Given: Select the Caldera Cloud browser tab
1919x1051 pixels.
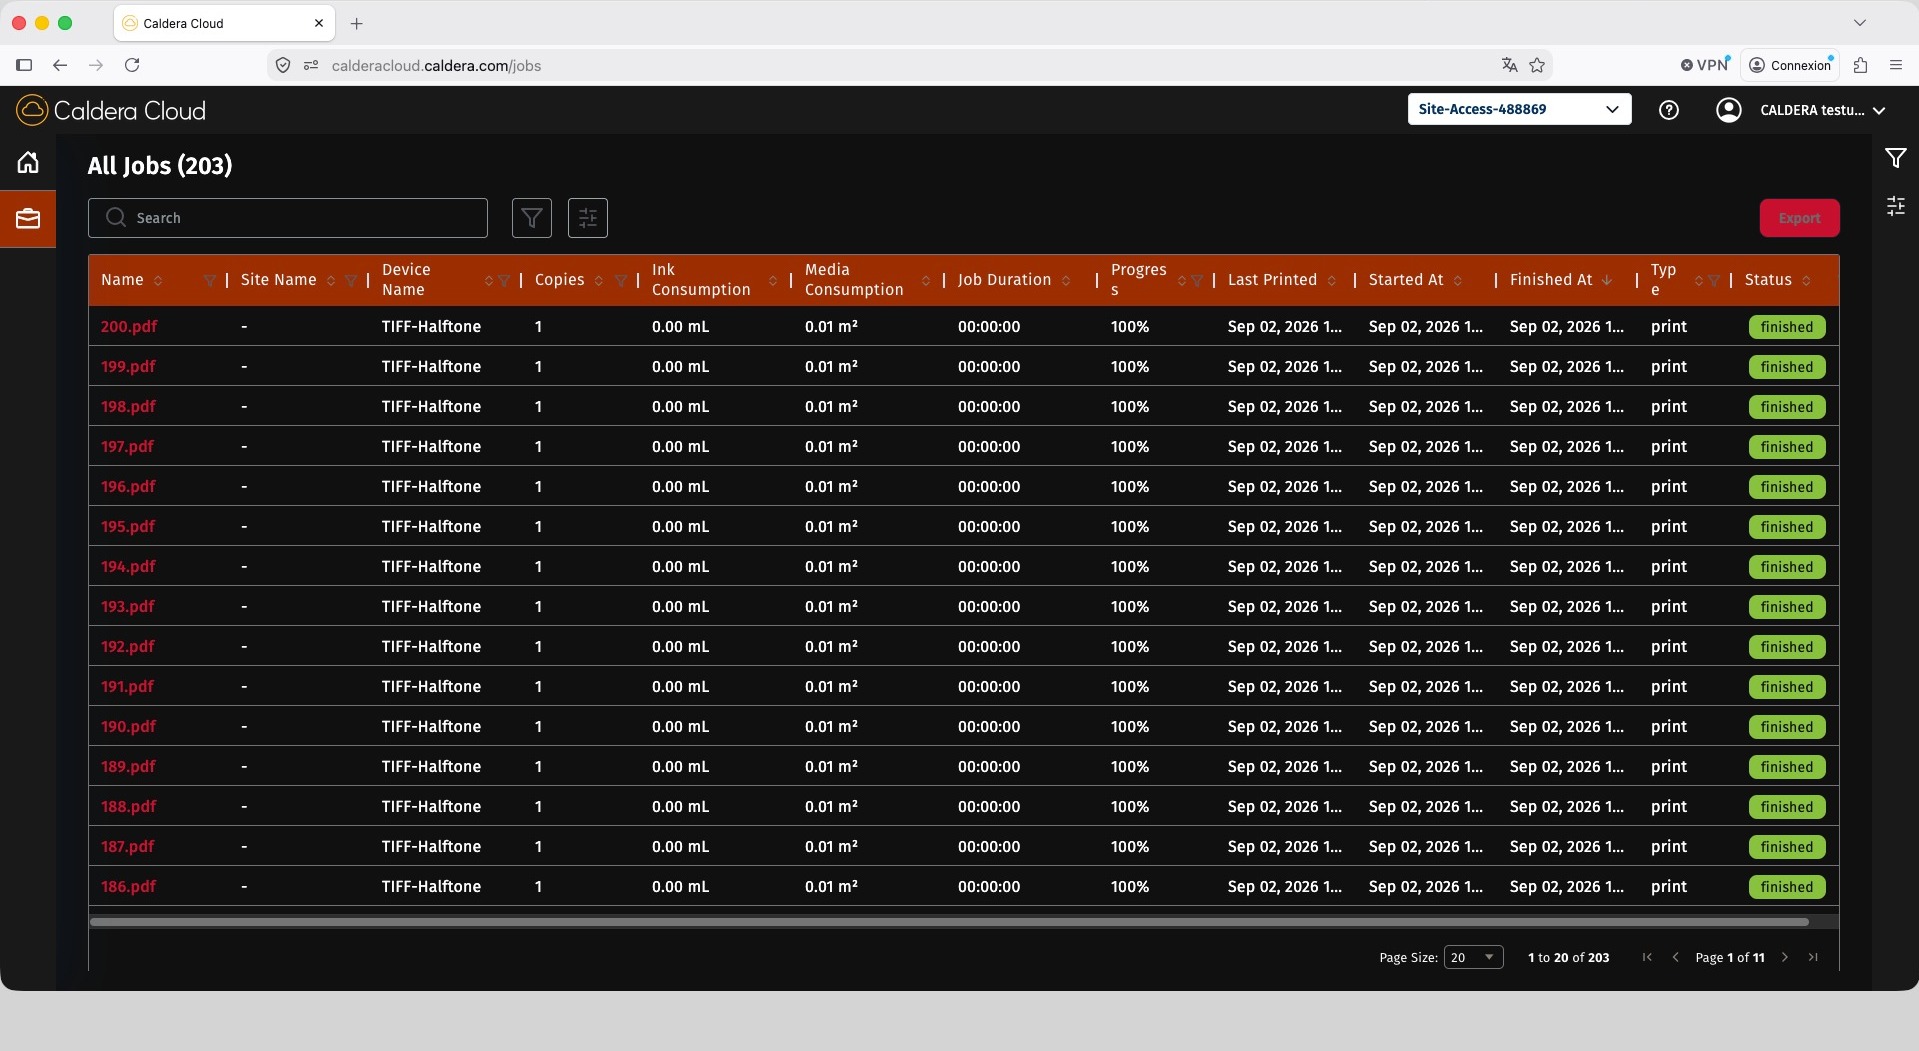Looking at the screenshot, I should [222, 23].
